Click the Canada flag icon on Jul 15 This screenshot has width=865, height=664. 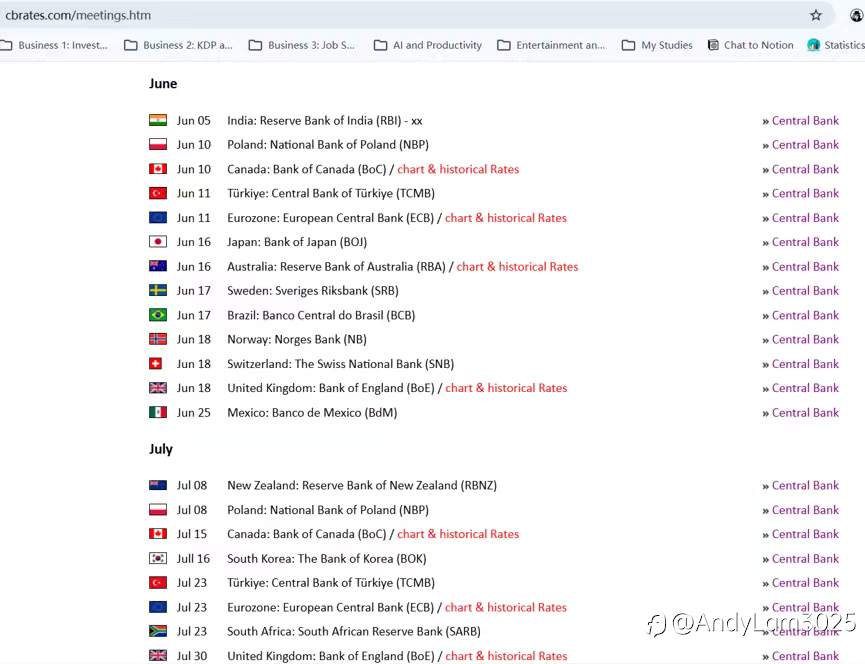click(158, 534)
